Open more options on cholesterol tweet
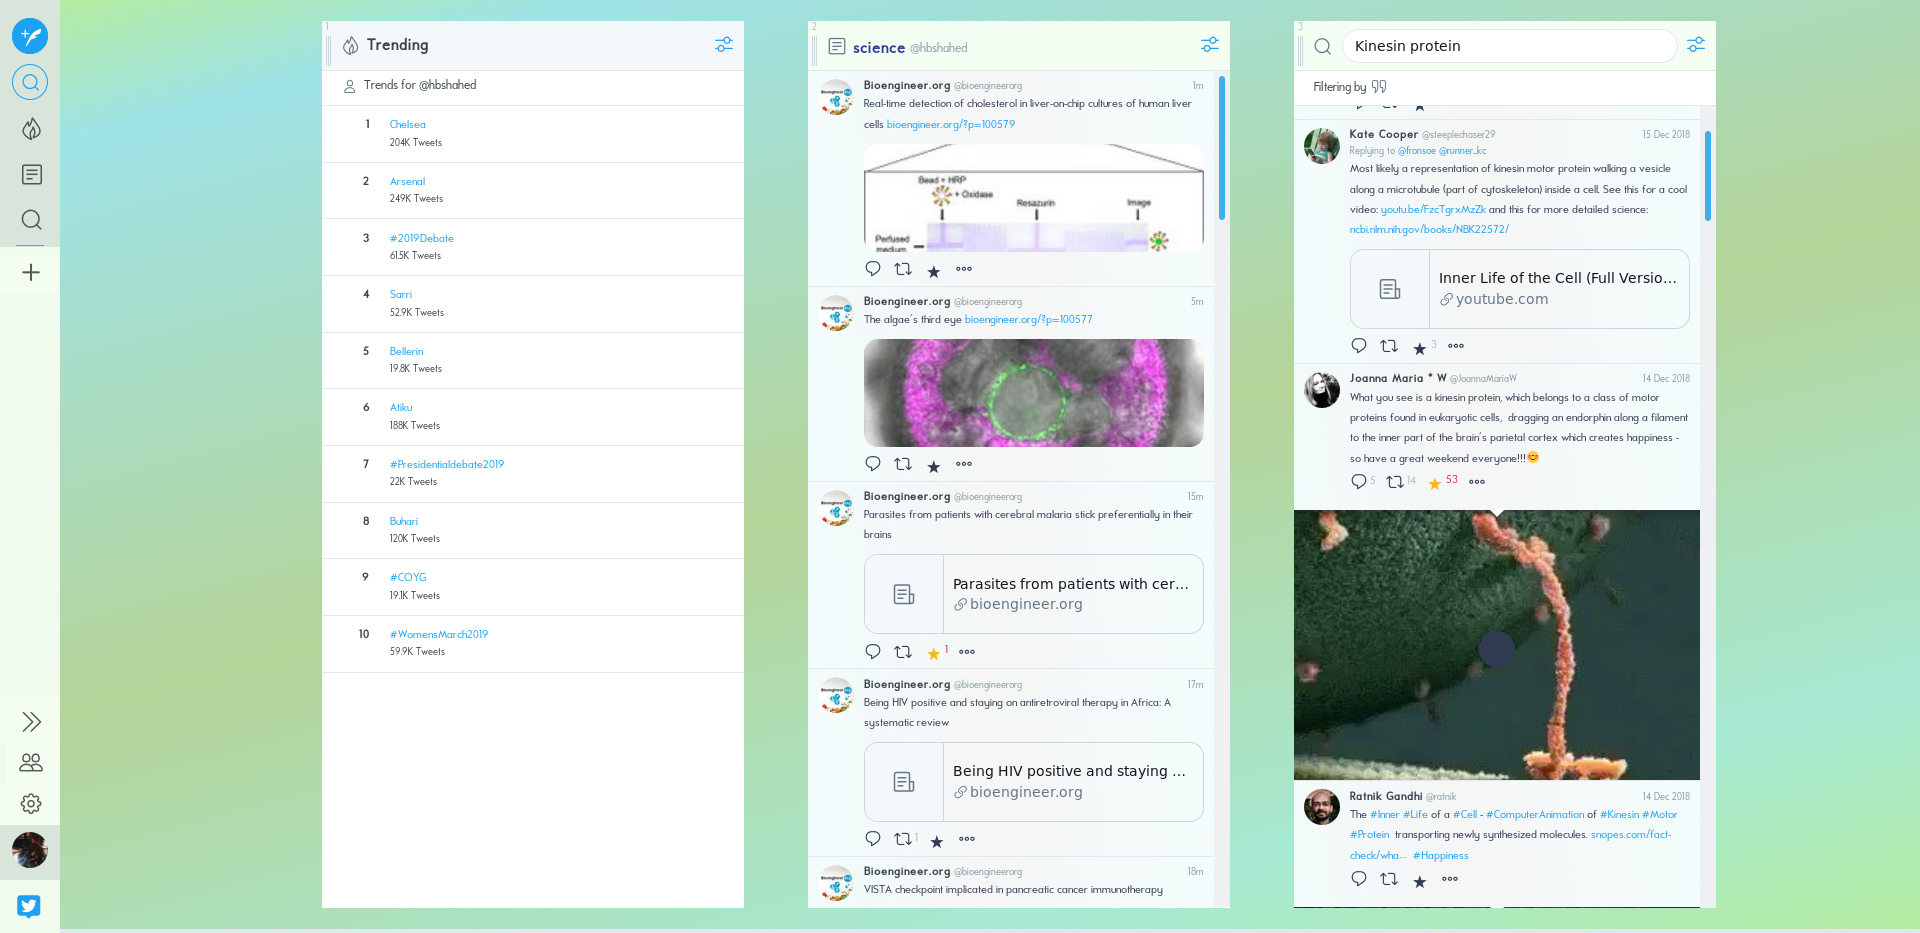 point(964,269)
